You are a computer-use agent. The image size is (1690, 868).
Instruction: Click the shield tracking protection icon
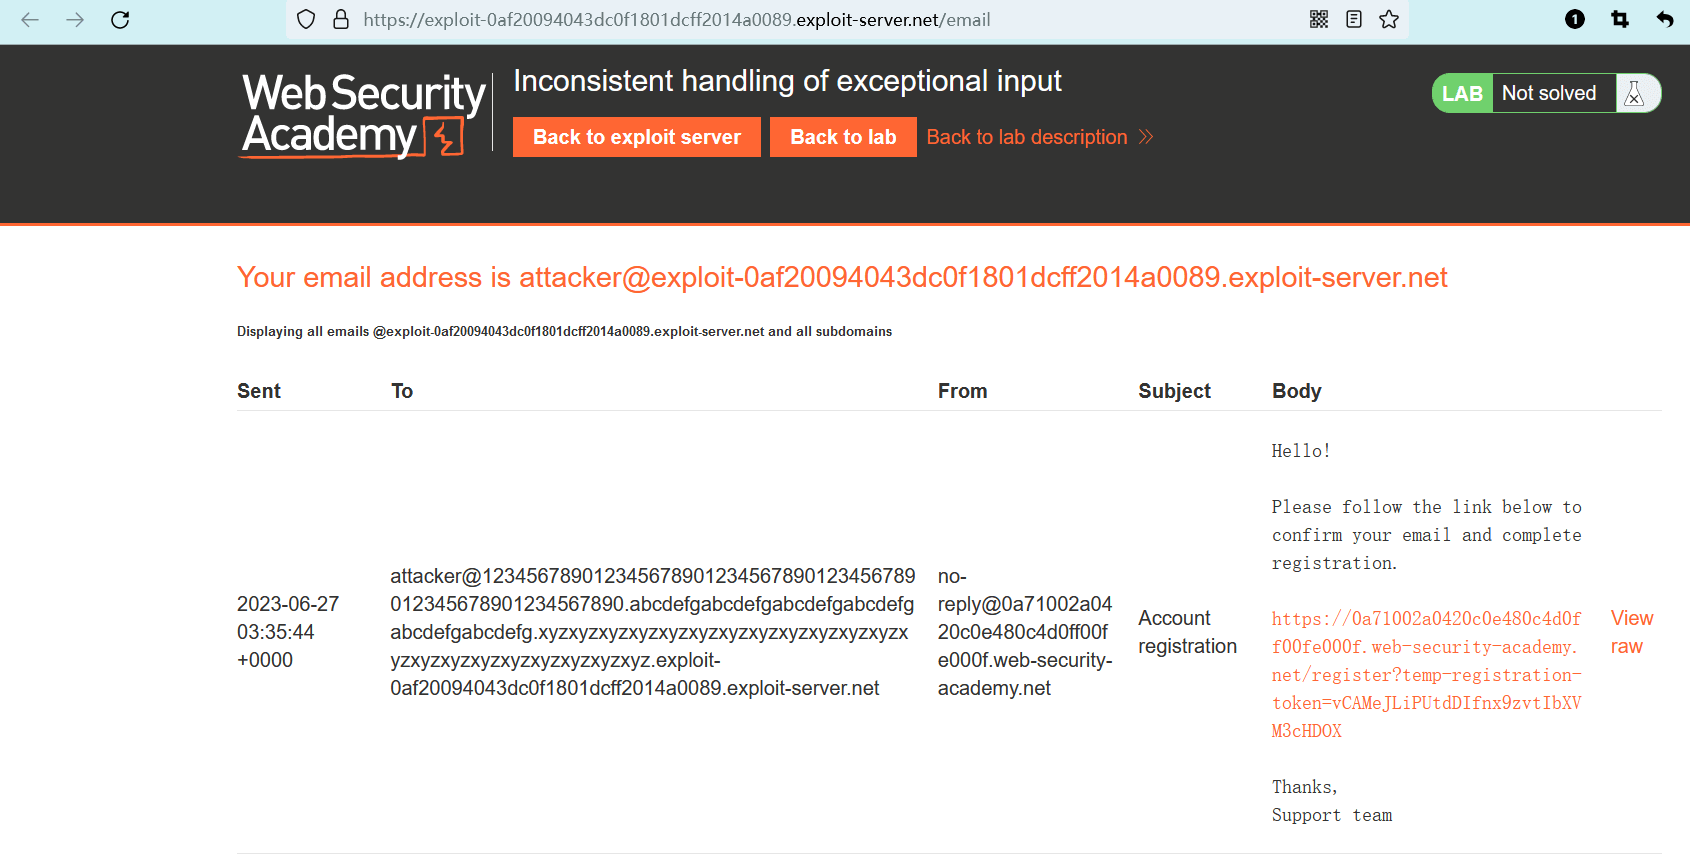coord(307,20)
